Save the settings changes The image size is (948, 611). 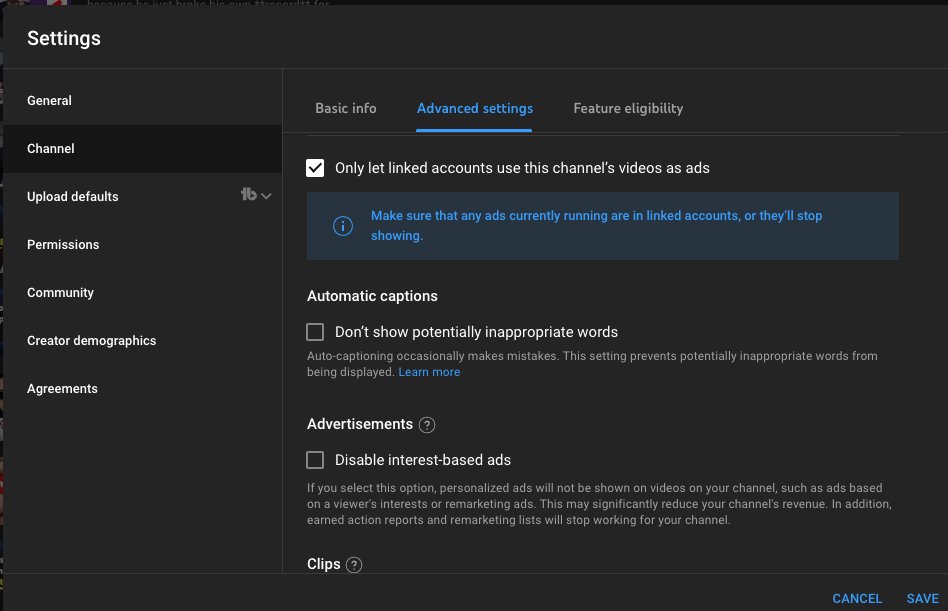(922, 598)
